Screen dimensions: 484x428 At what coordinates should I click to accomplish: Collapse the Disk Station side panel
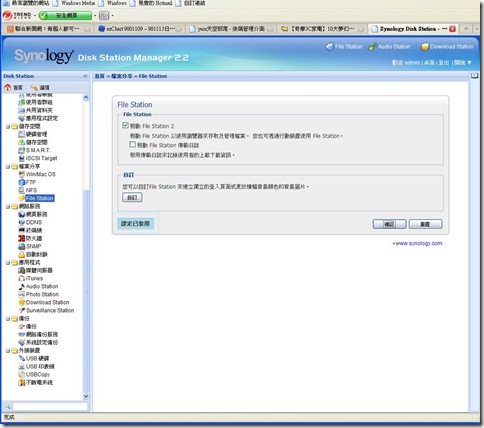[85, 76]
